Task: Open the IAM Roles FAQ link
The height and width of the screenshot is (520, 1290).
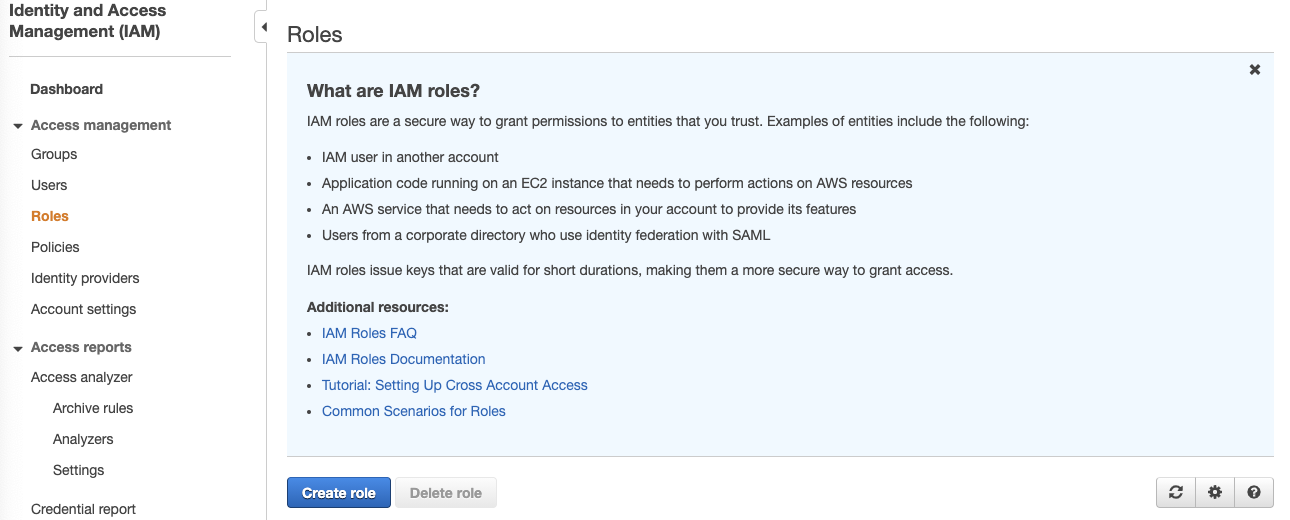Action: point(369,333)
